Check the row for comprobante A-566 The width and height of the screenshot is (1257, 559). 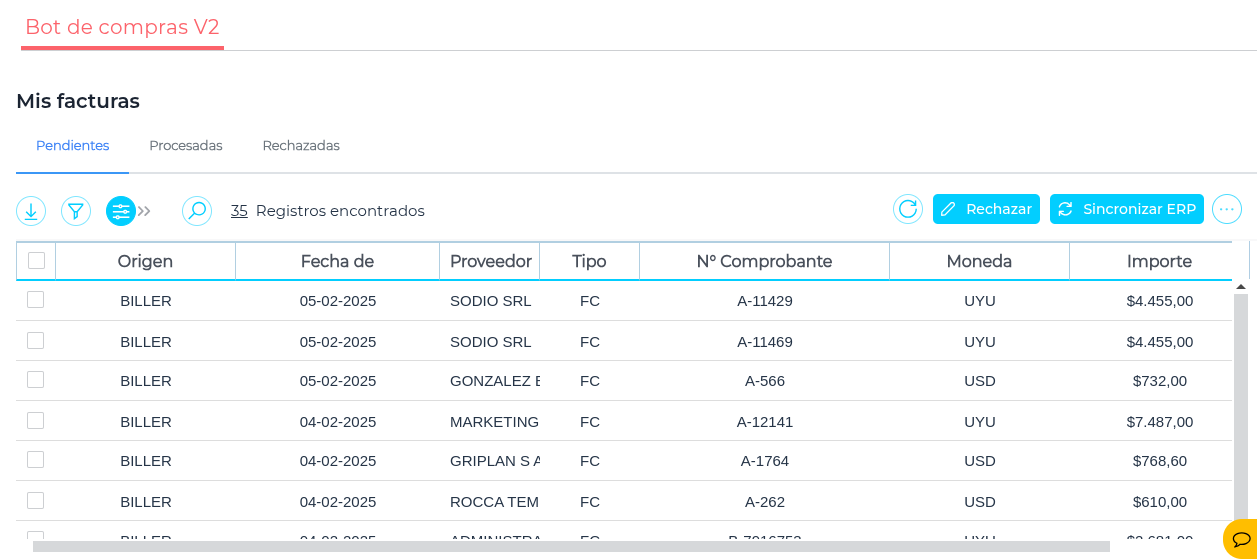tap(36, 380)
